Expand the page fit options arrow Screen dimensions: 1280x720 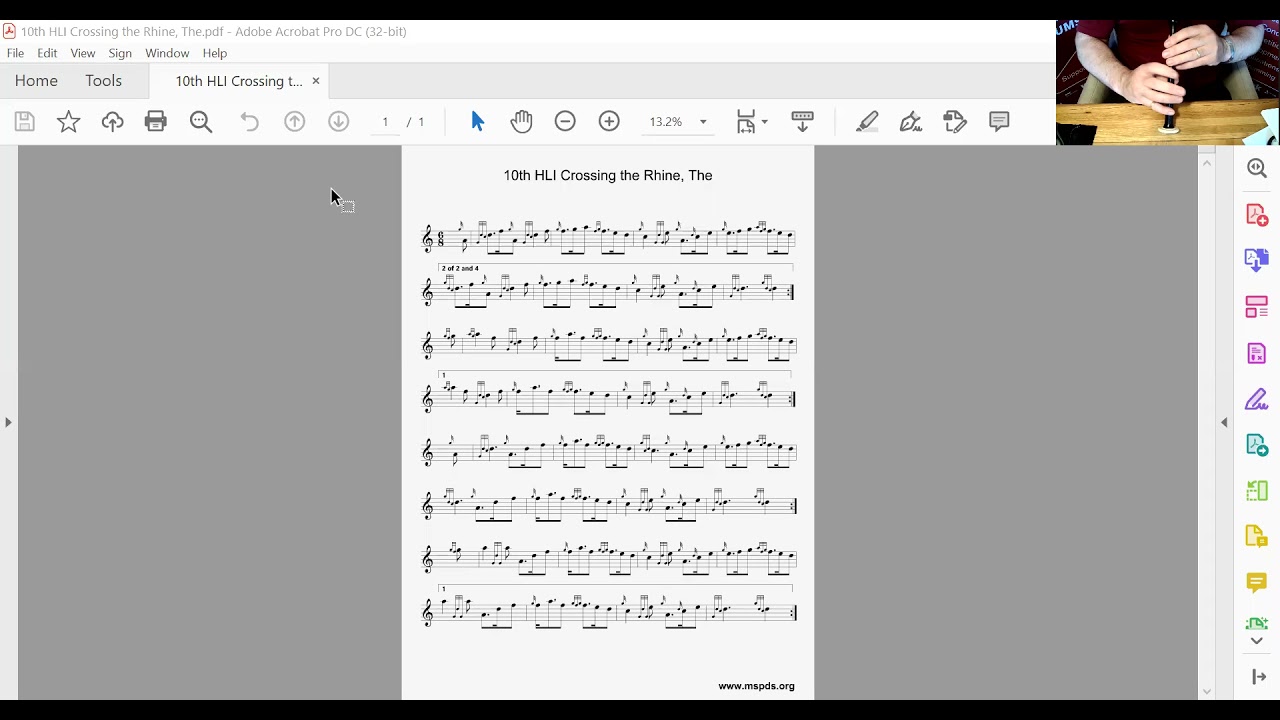(765, 121)
